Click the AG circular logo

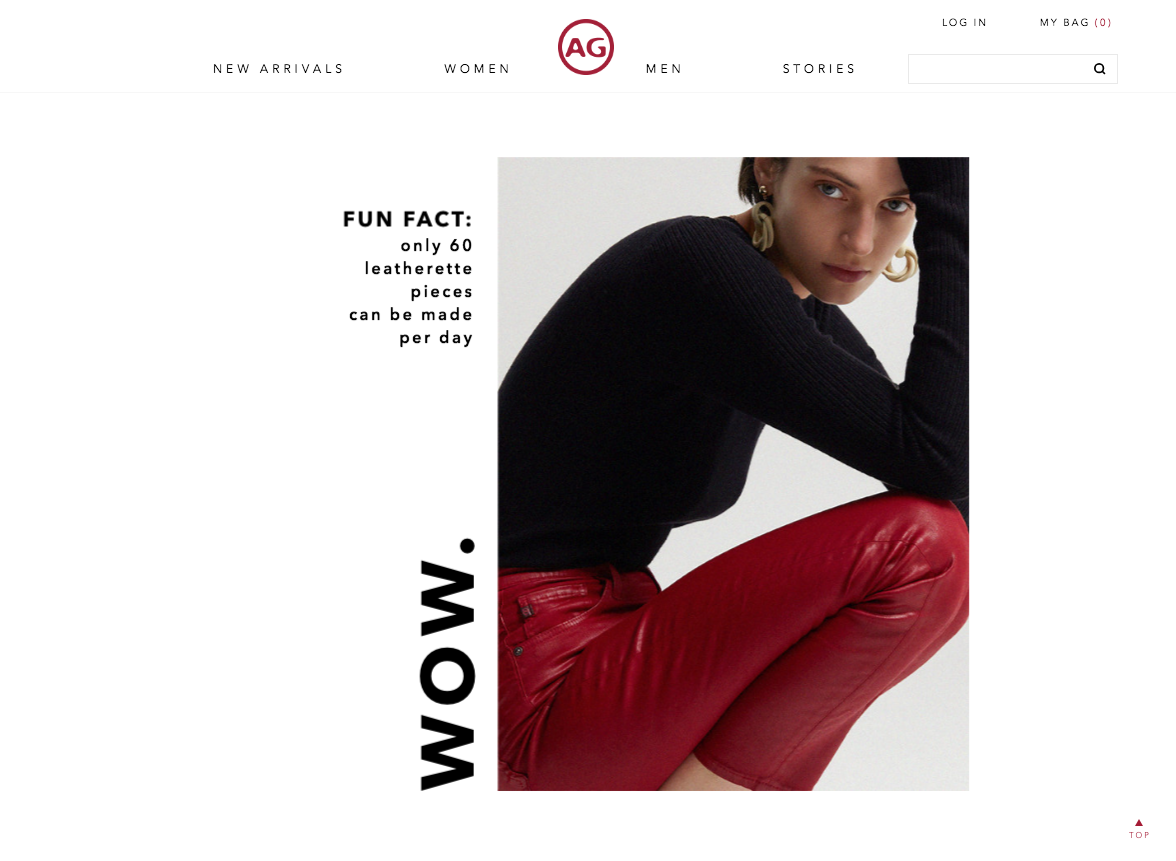point(586,47)
